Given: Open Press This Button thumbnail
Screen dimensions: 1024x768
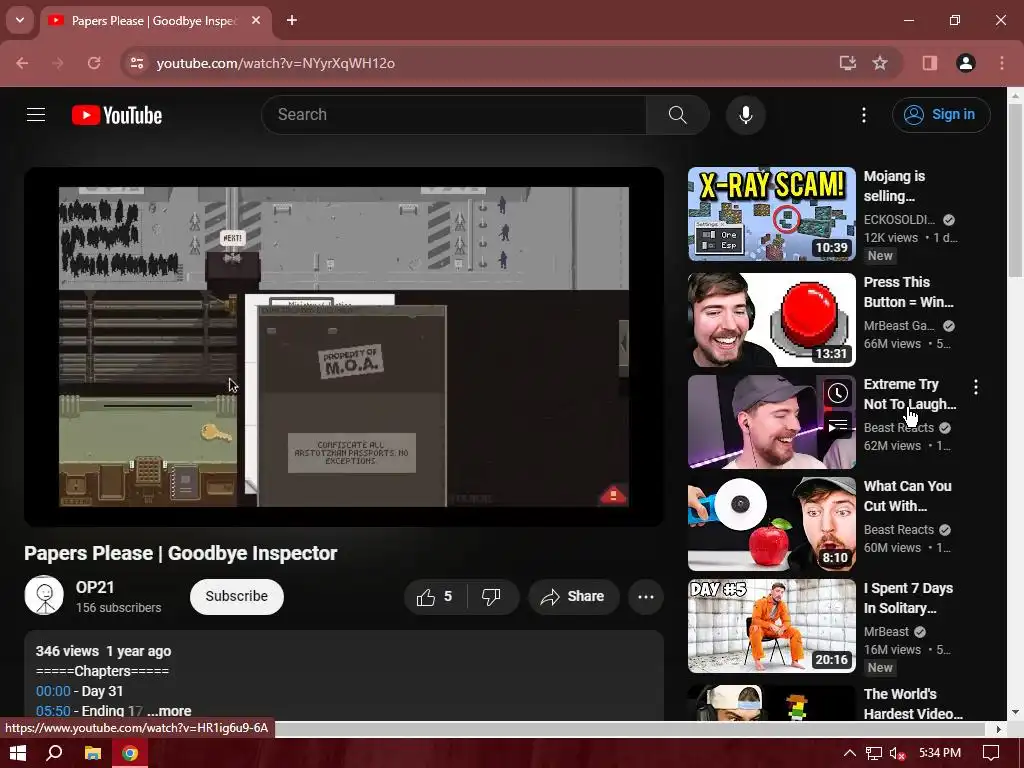Looking at the screenshot, I should [x=771, y=320].
